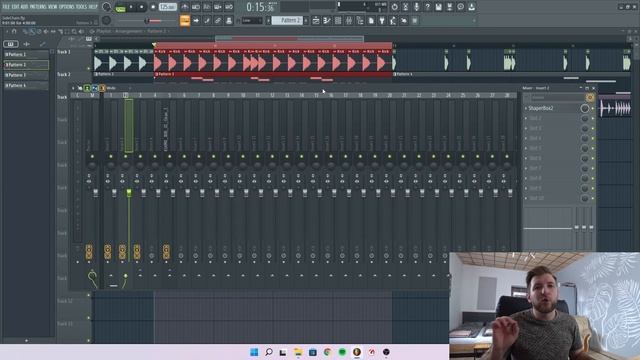
Task: Click the plus button right of Pattern 2 selector
Action: [x=306, y=20]
